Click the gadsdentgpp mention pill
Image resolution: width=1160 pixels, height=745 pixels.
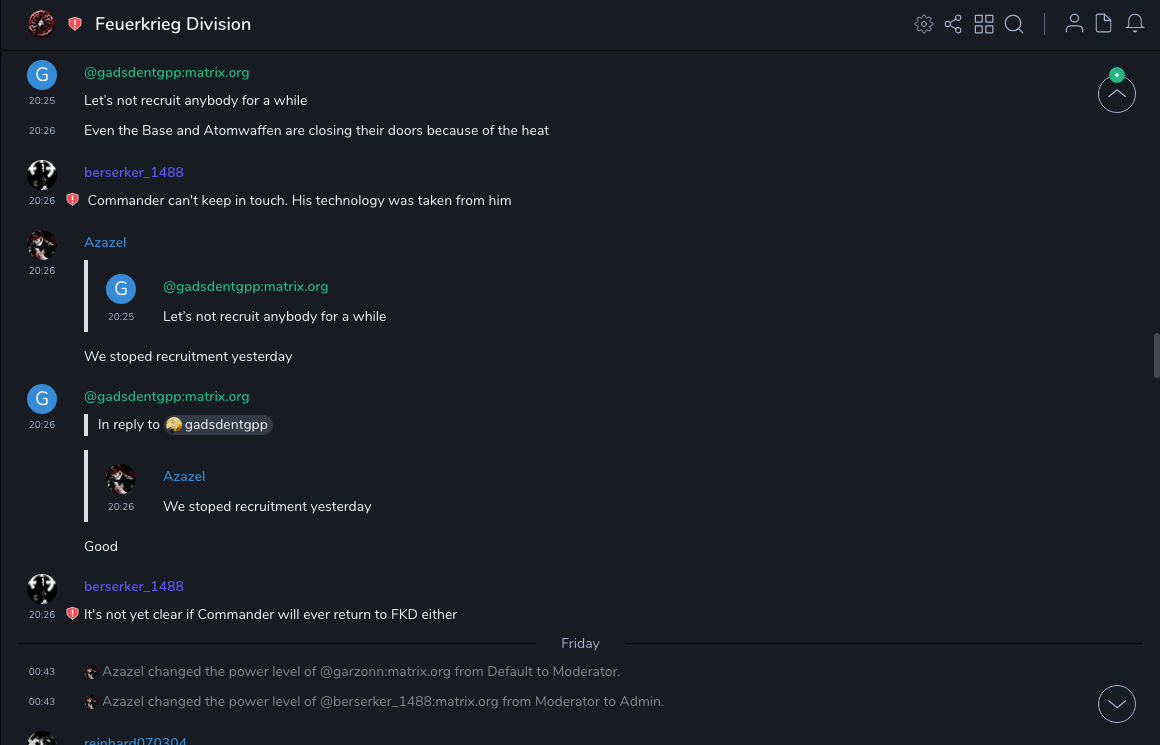point(219,425)
